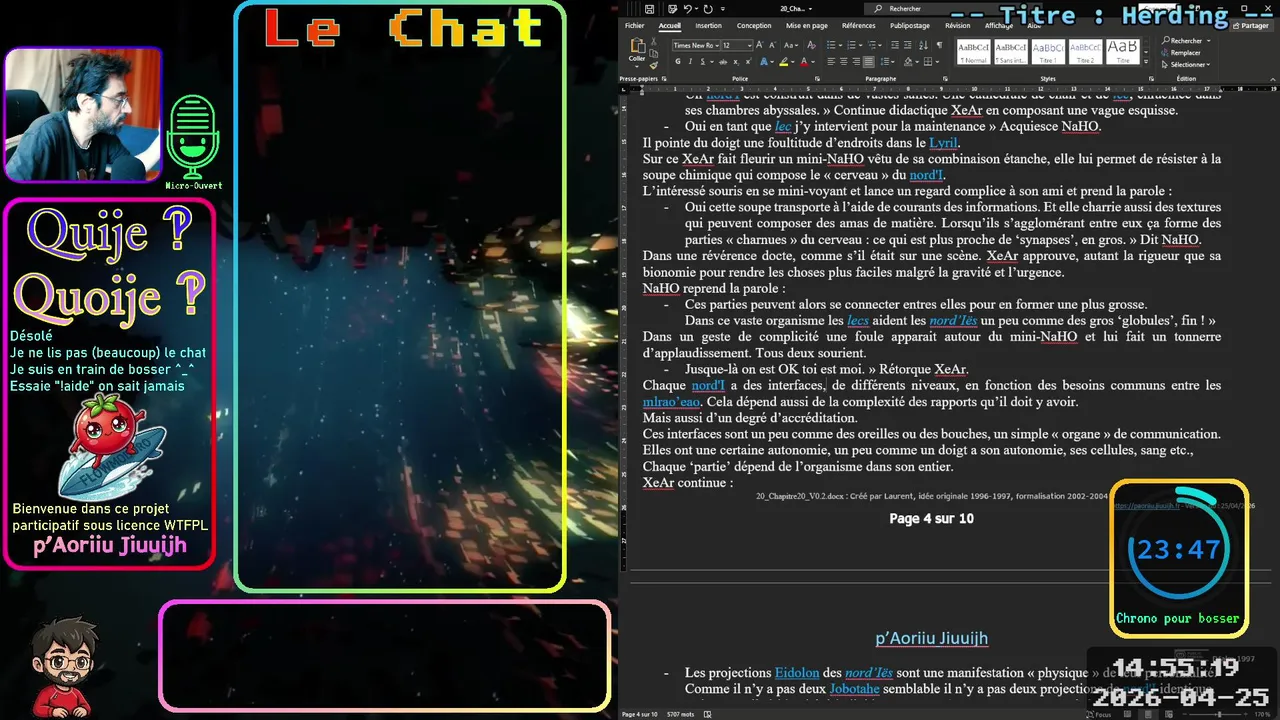1280x720 pixels.
Task: Decrease the font size
Action: [772, 45]
